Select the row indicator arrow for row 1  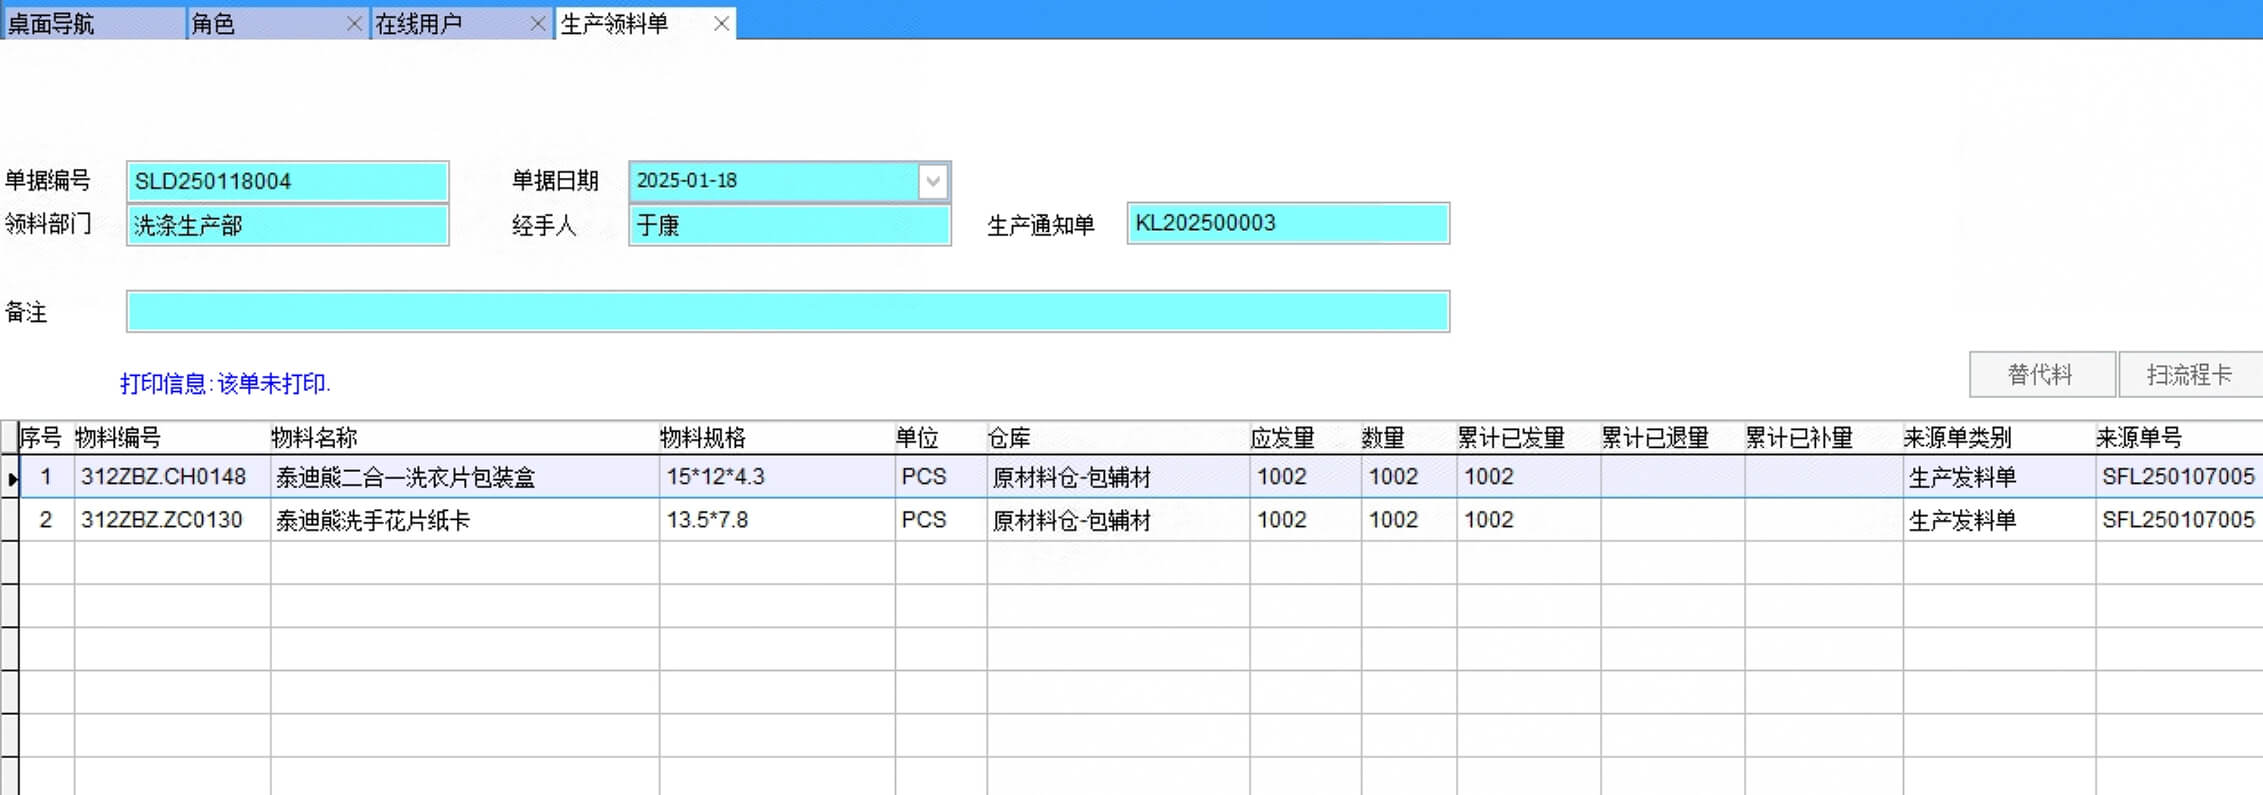[x=11, y=479]
